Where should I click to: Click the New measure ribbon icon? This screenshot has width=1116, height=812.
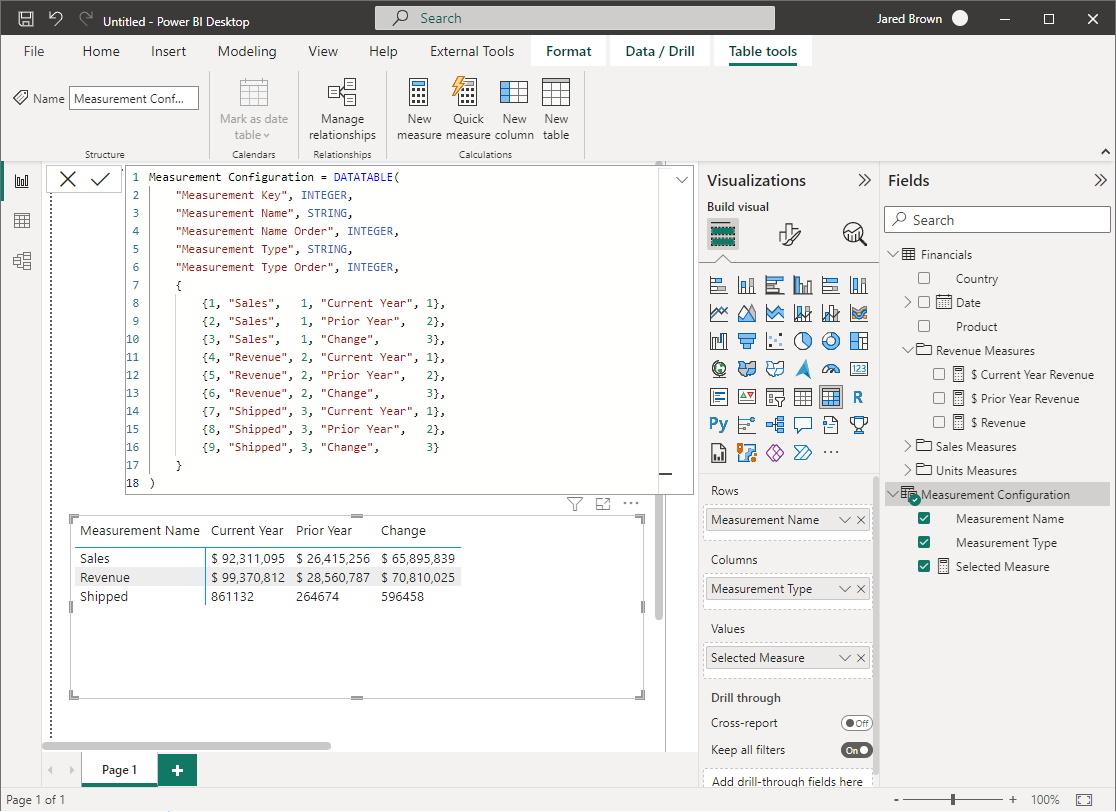(419, 107)
